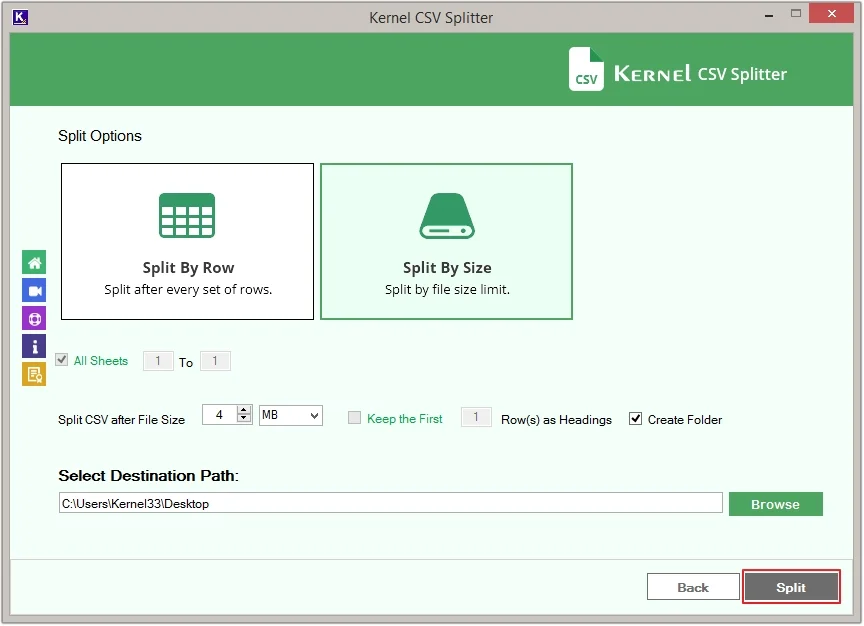864x626 pixels.
Task: Click the yellow license certificate icon
Action: [x=34, y=375]
